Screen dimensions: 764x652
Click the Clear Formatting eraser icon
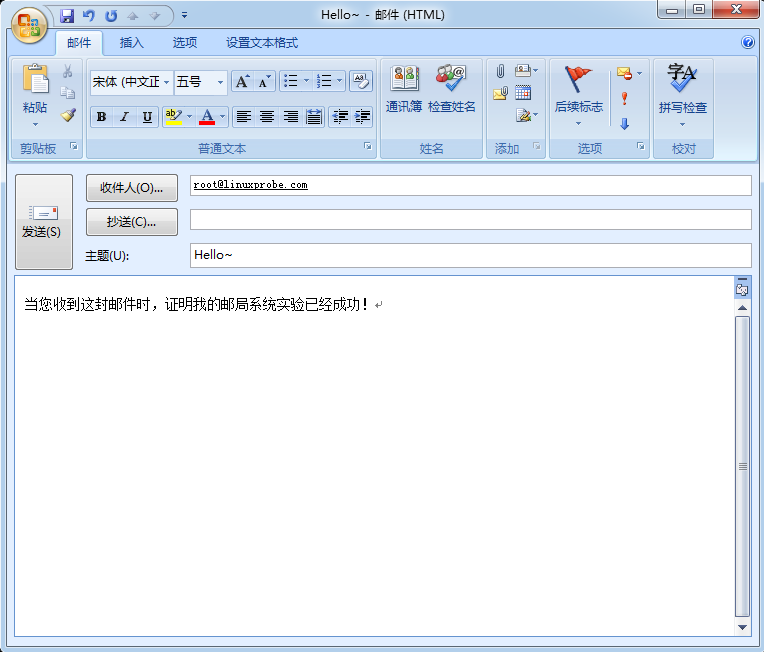click(360, 81)
